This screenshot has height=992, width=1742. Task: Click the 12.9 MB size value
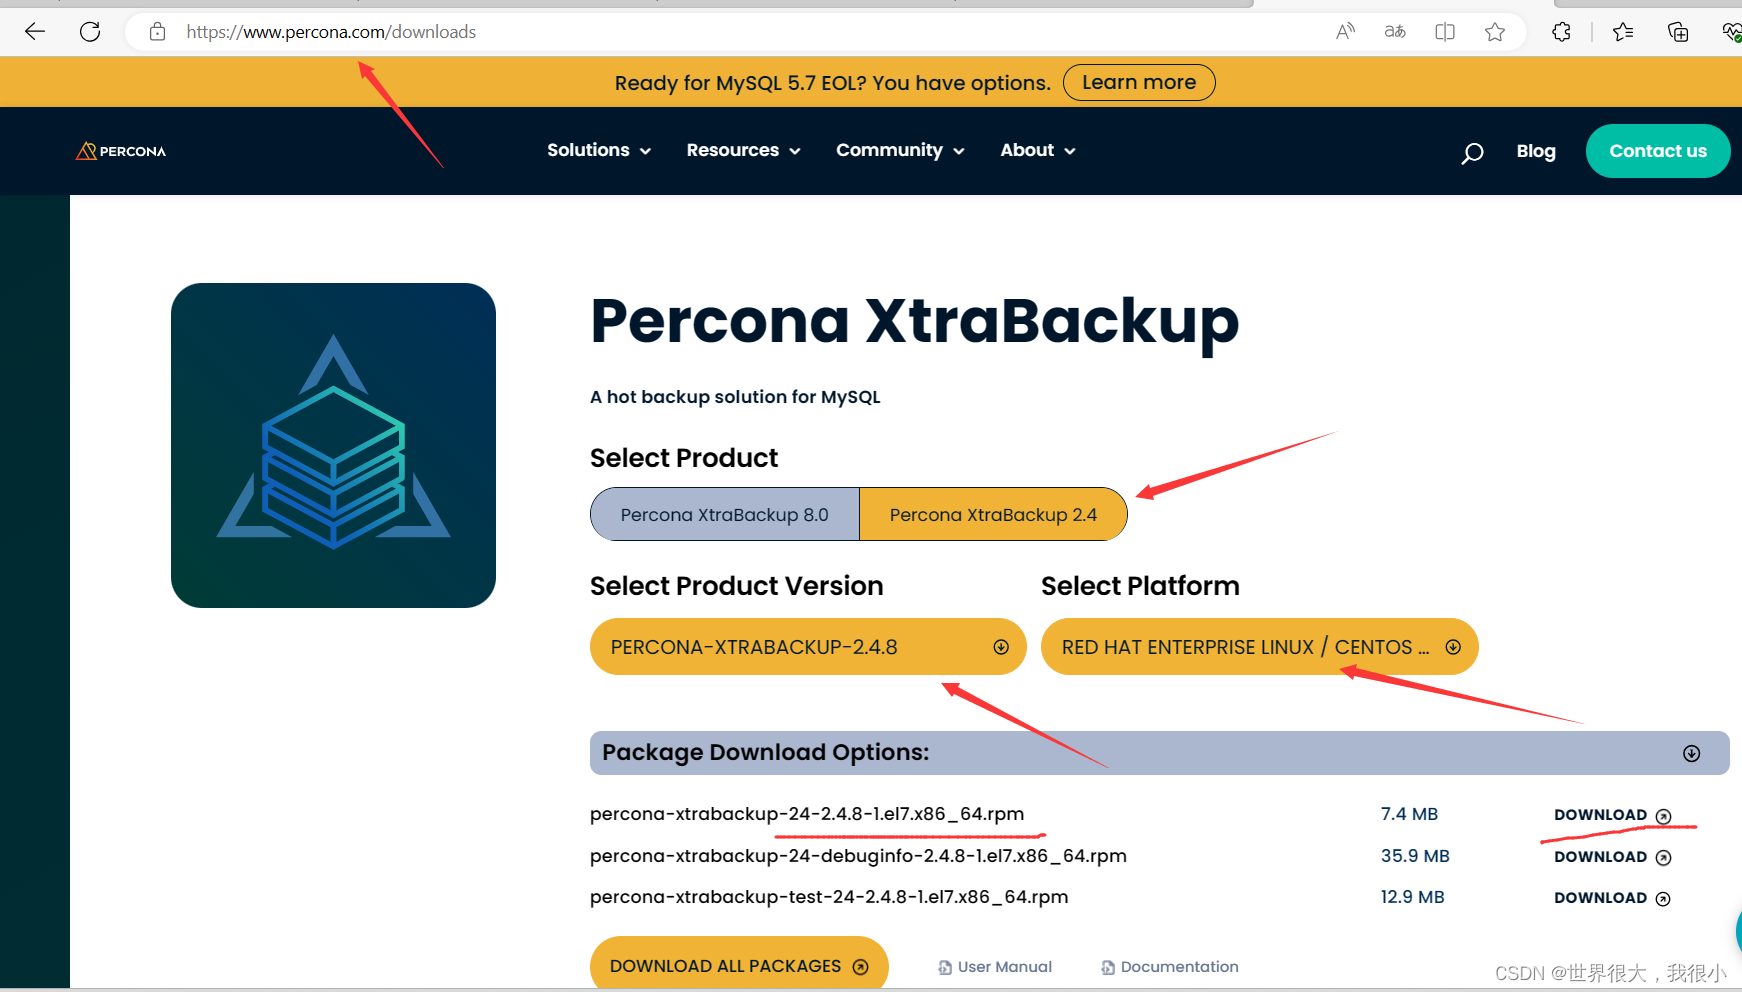coord(1412,897)
